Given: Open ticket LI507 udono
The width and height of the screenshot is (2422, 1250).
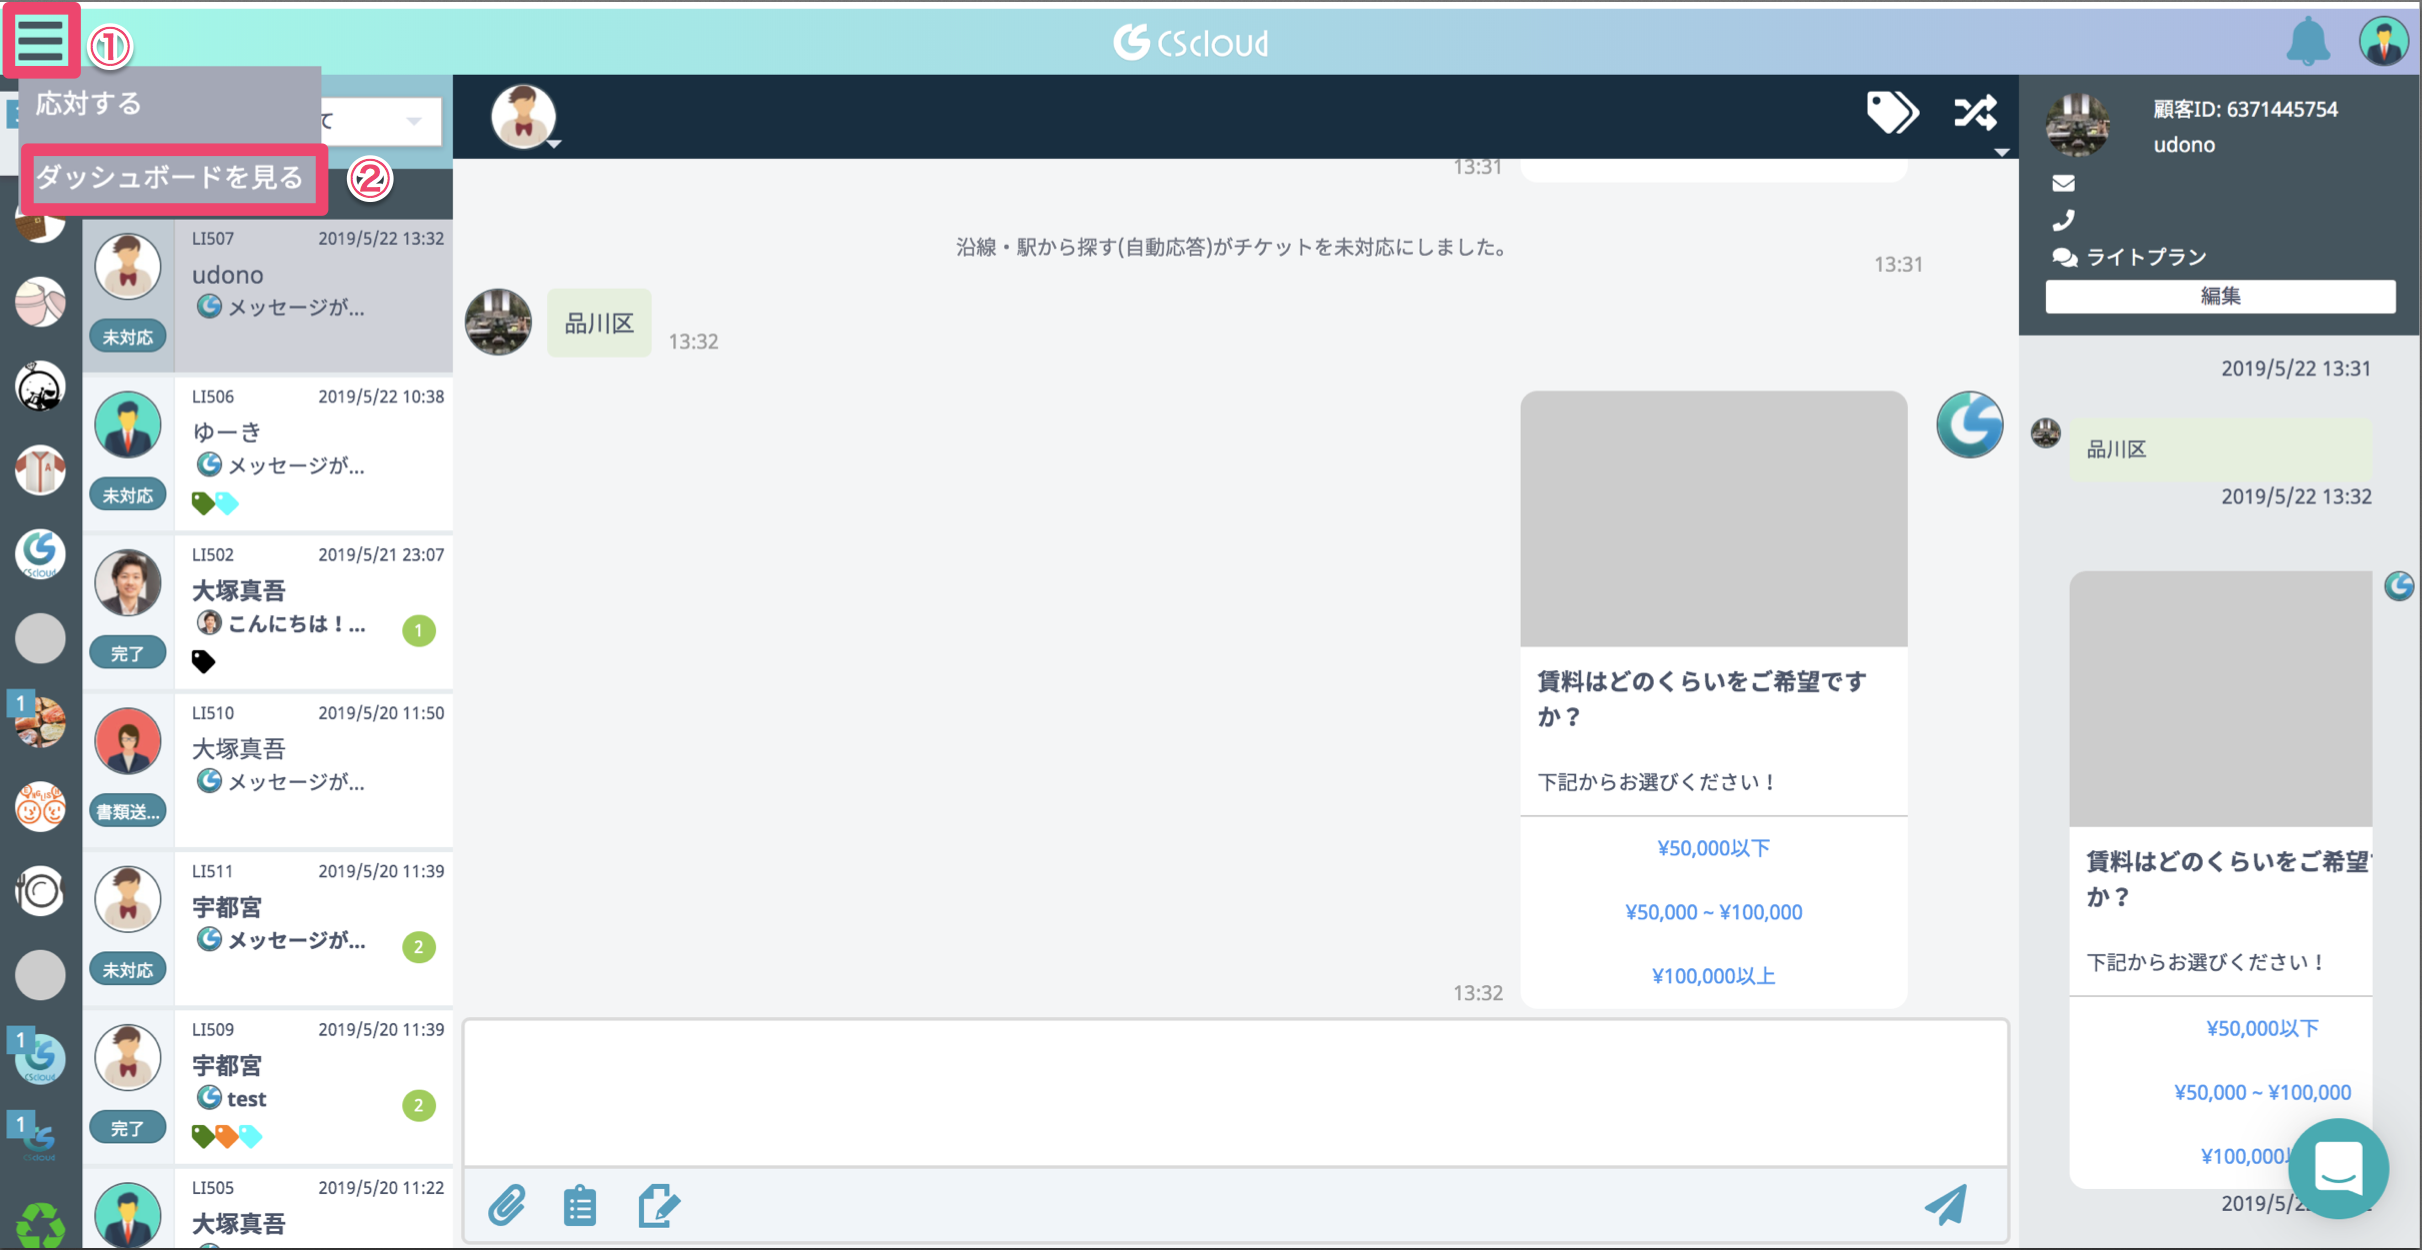Looking at the screenshot, I should (268, 295).
